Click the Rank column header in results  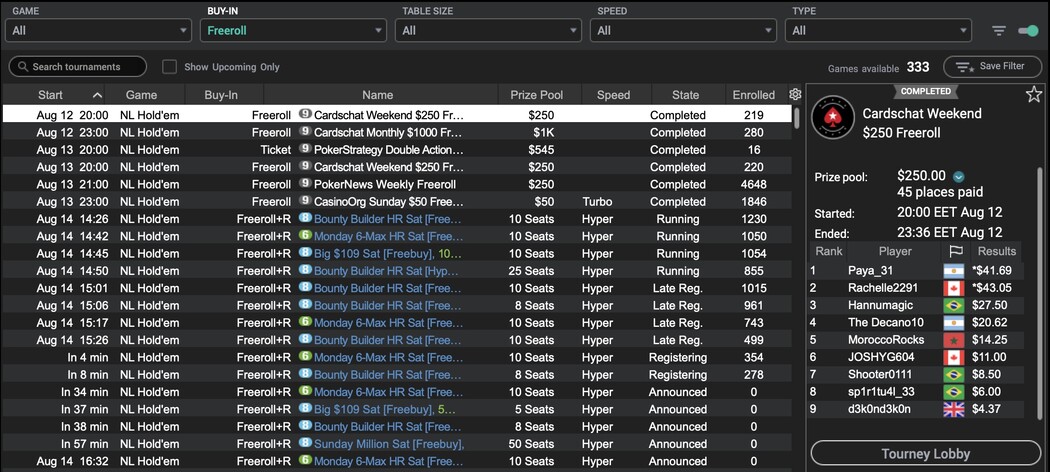[827, 252]
